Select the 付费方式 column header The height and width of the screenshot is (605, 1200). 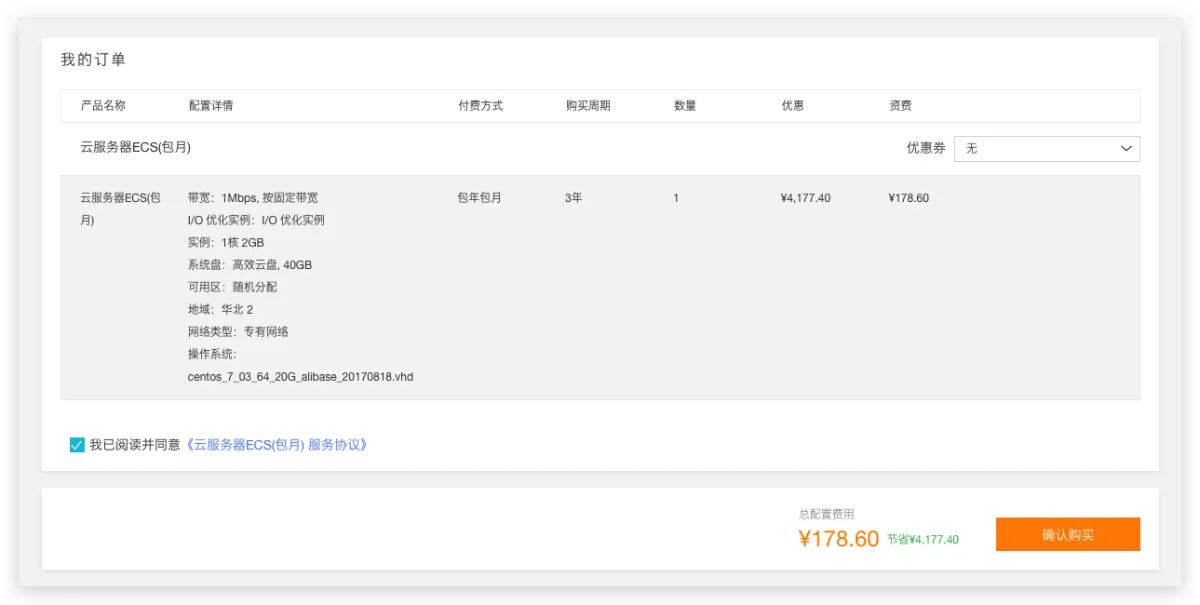480,106
